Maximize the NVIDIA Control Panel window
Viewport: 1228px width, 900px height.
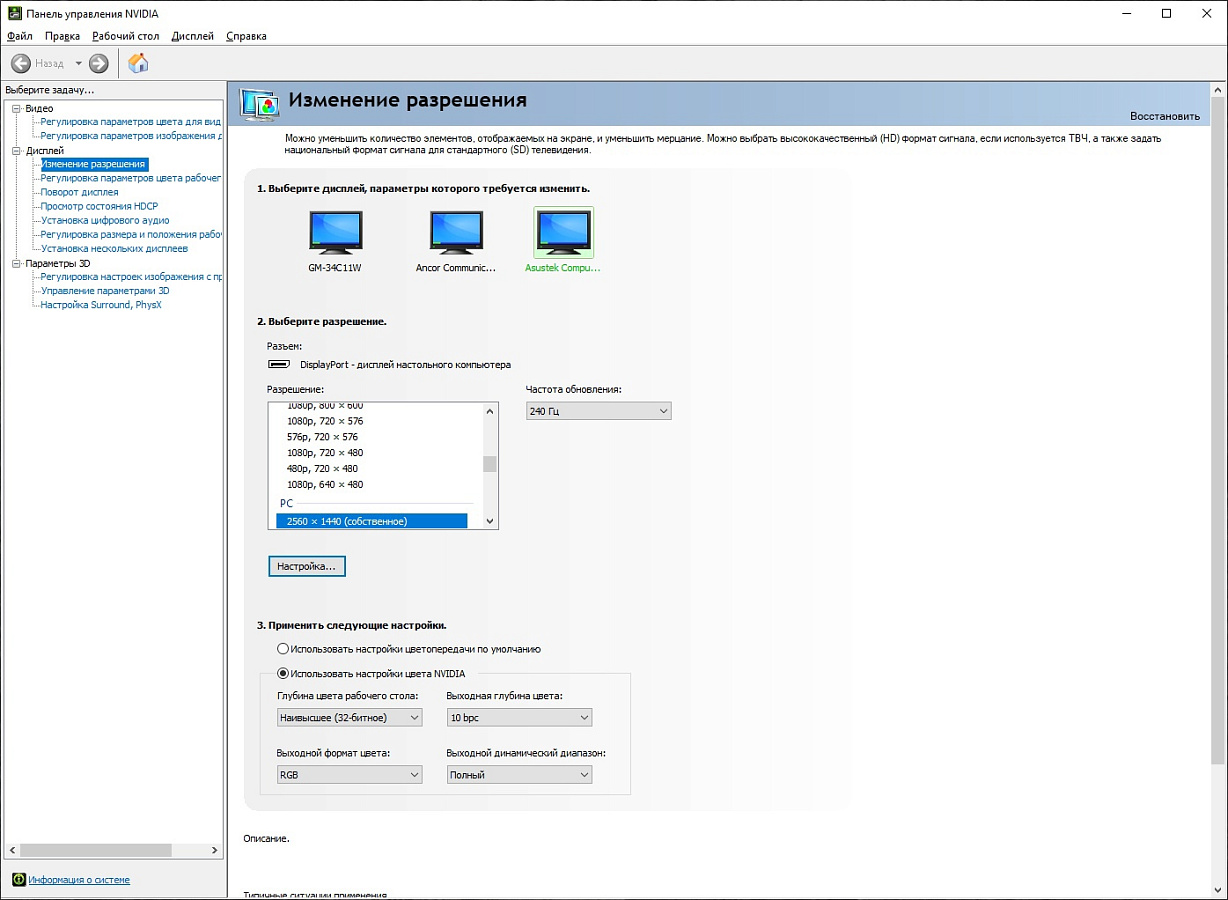point(1166,13)
